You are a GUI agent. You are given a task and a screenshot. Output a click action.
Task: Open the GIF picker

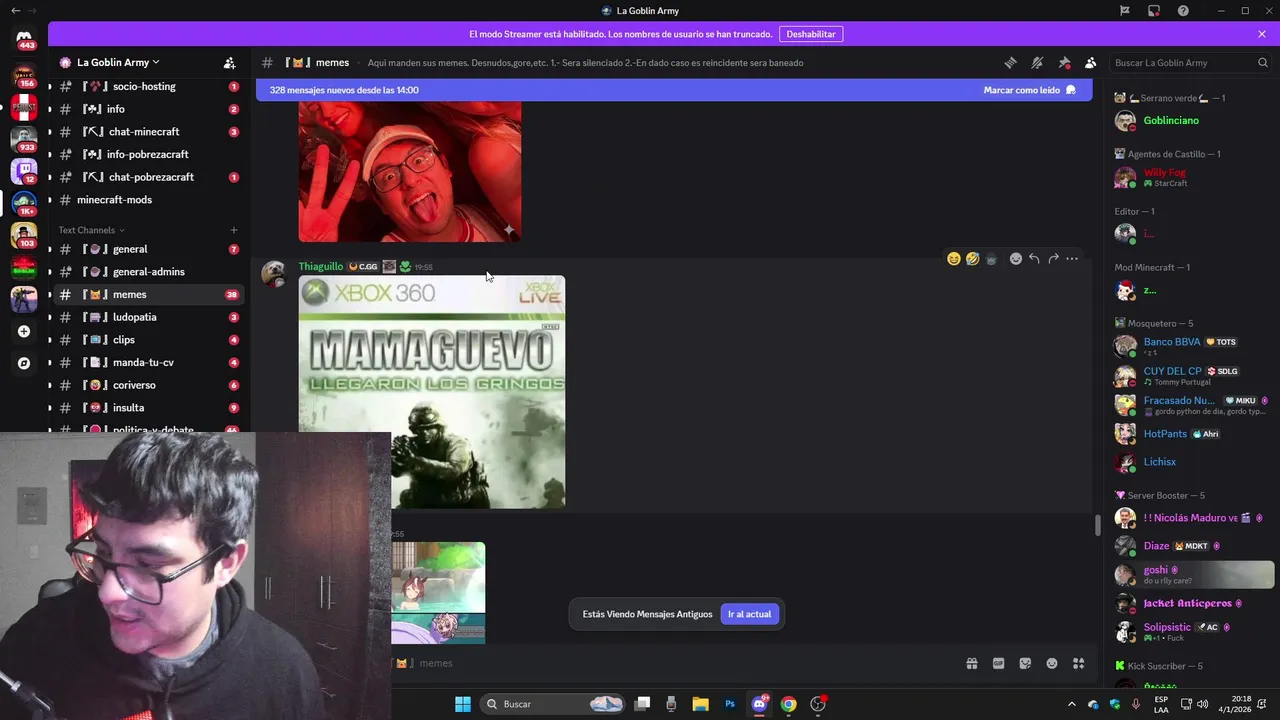(x=998, y=663)
